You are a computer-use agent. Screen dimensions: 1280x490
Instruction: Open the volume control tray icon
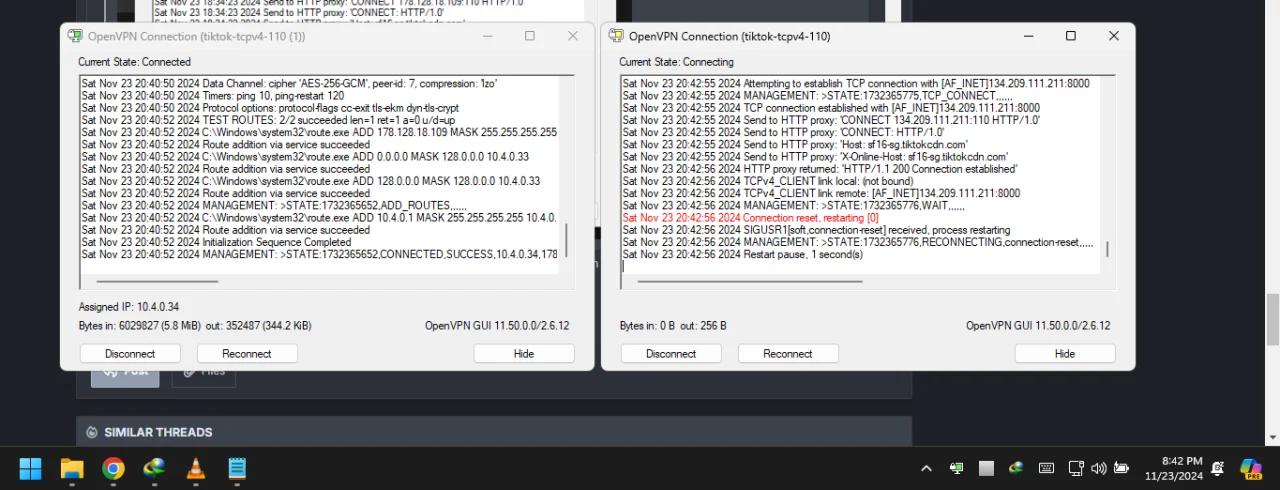pos(1099,468)
